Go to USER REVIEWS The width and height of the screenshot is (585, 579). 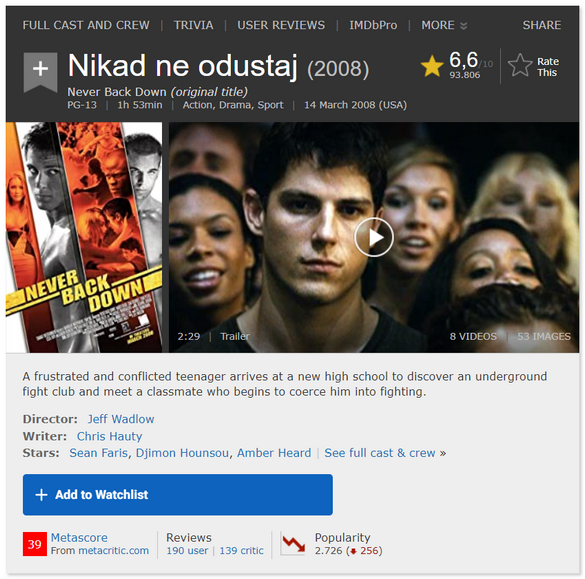[281, 25]
